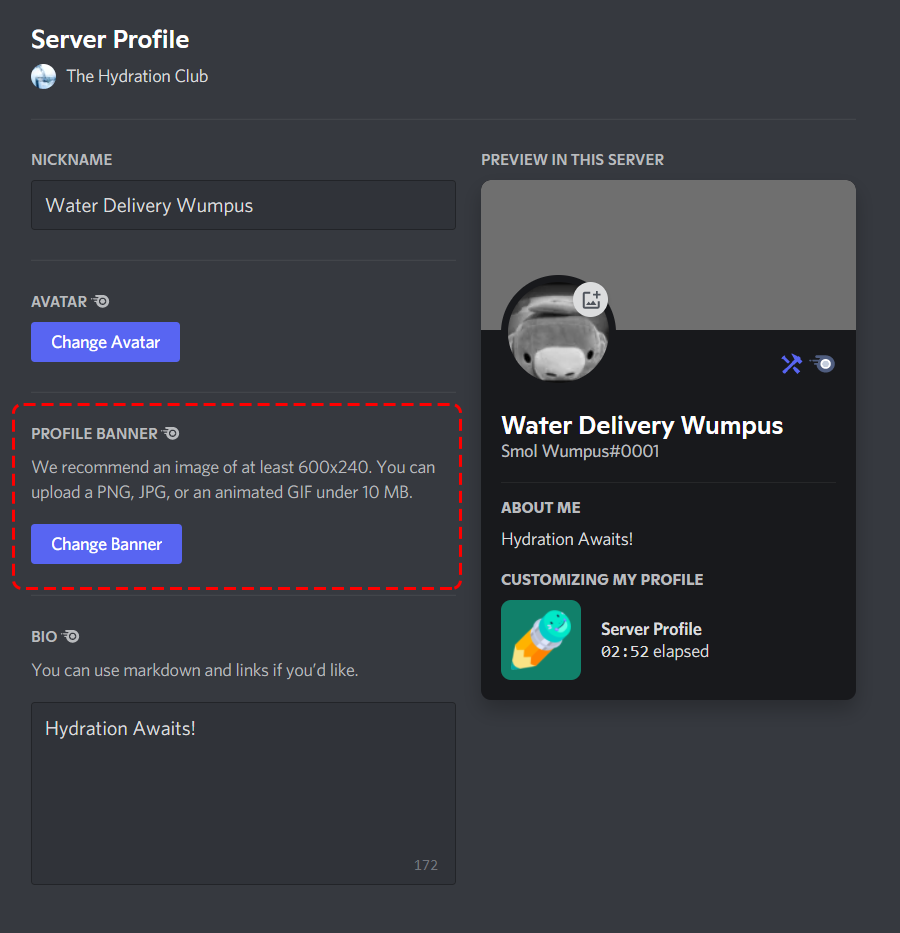Viewport: 900px width, 933px height.
Task: Click the Hydration Awaits! text under About Me
Action: (567, 539)
